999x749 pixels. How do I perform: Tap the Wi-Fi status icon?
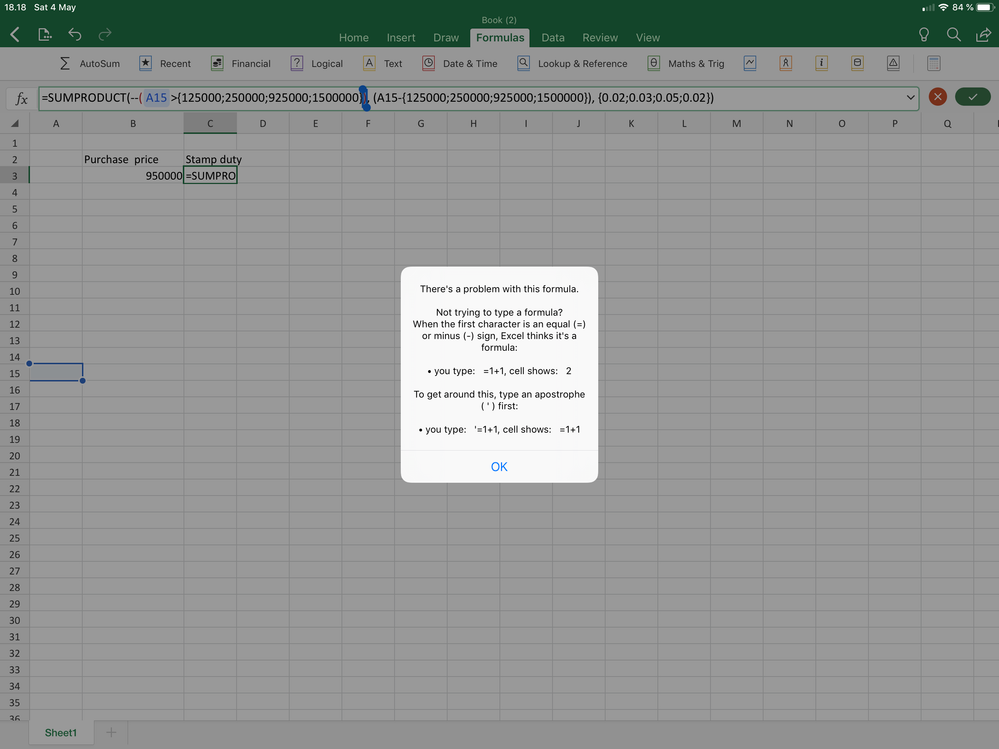tap(943, 7)
